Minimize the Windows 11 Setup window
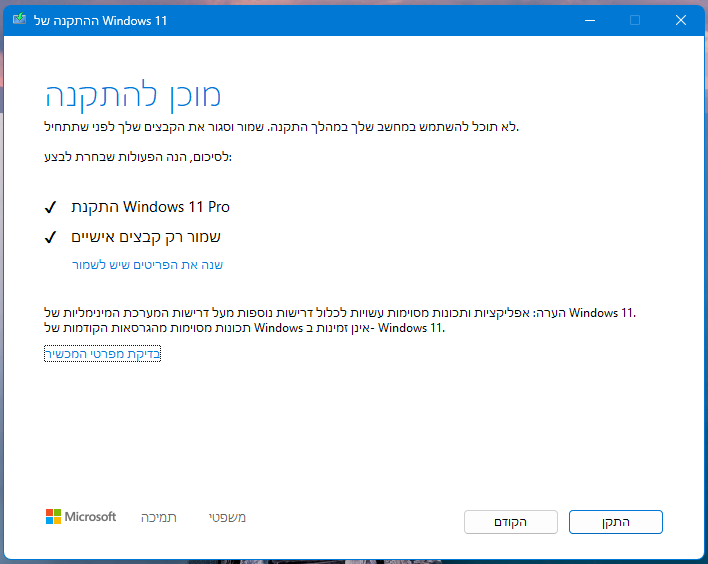The height and width of the screenshot is (564, 708). click(590, 20)
